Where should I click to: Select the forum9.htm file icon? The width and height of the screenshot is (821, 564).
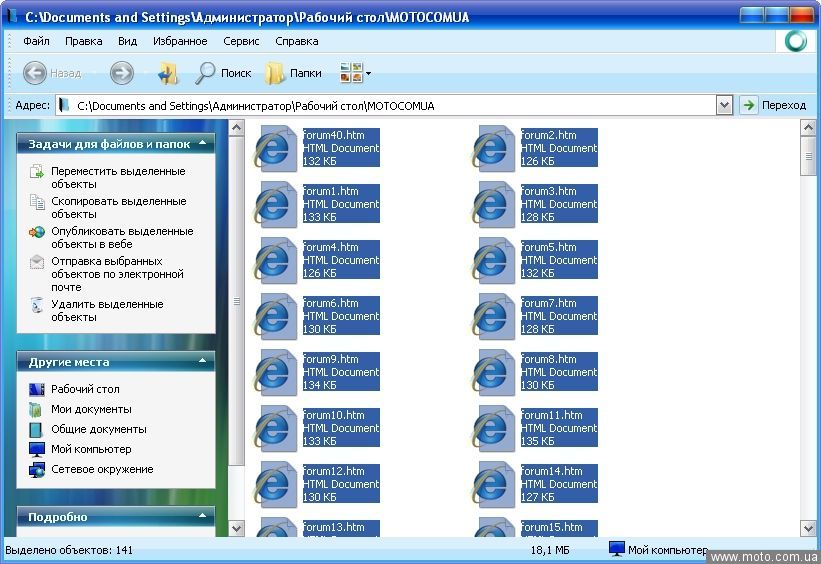coord(275,372)
